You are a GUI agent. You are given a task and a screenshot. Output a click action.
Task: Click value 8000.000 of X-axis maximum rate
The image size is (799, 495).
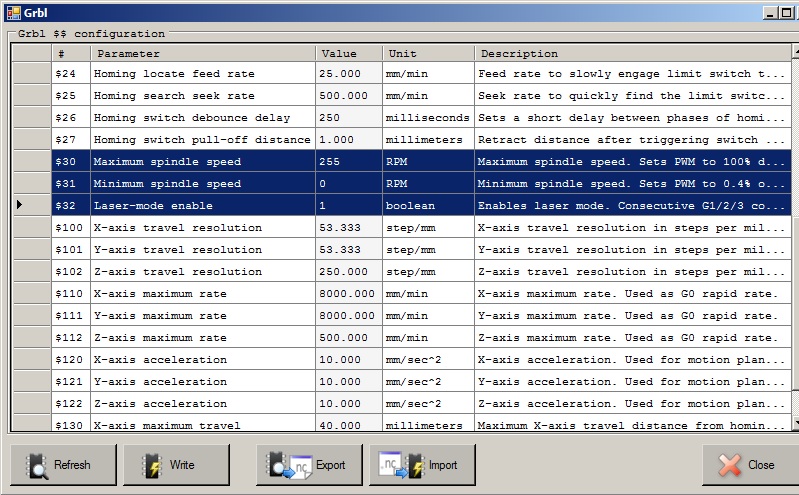(x=349, y=293)
